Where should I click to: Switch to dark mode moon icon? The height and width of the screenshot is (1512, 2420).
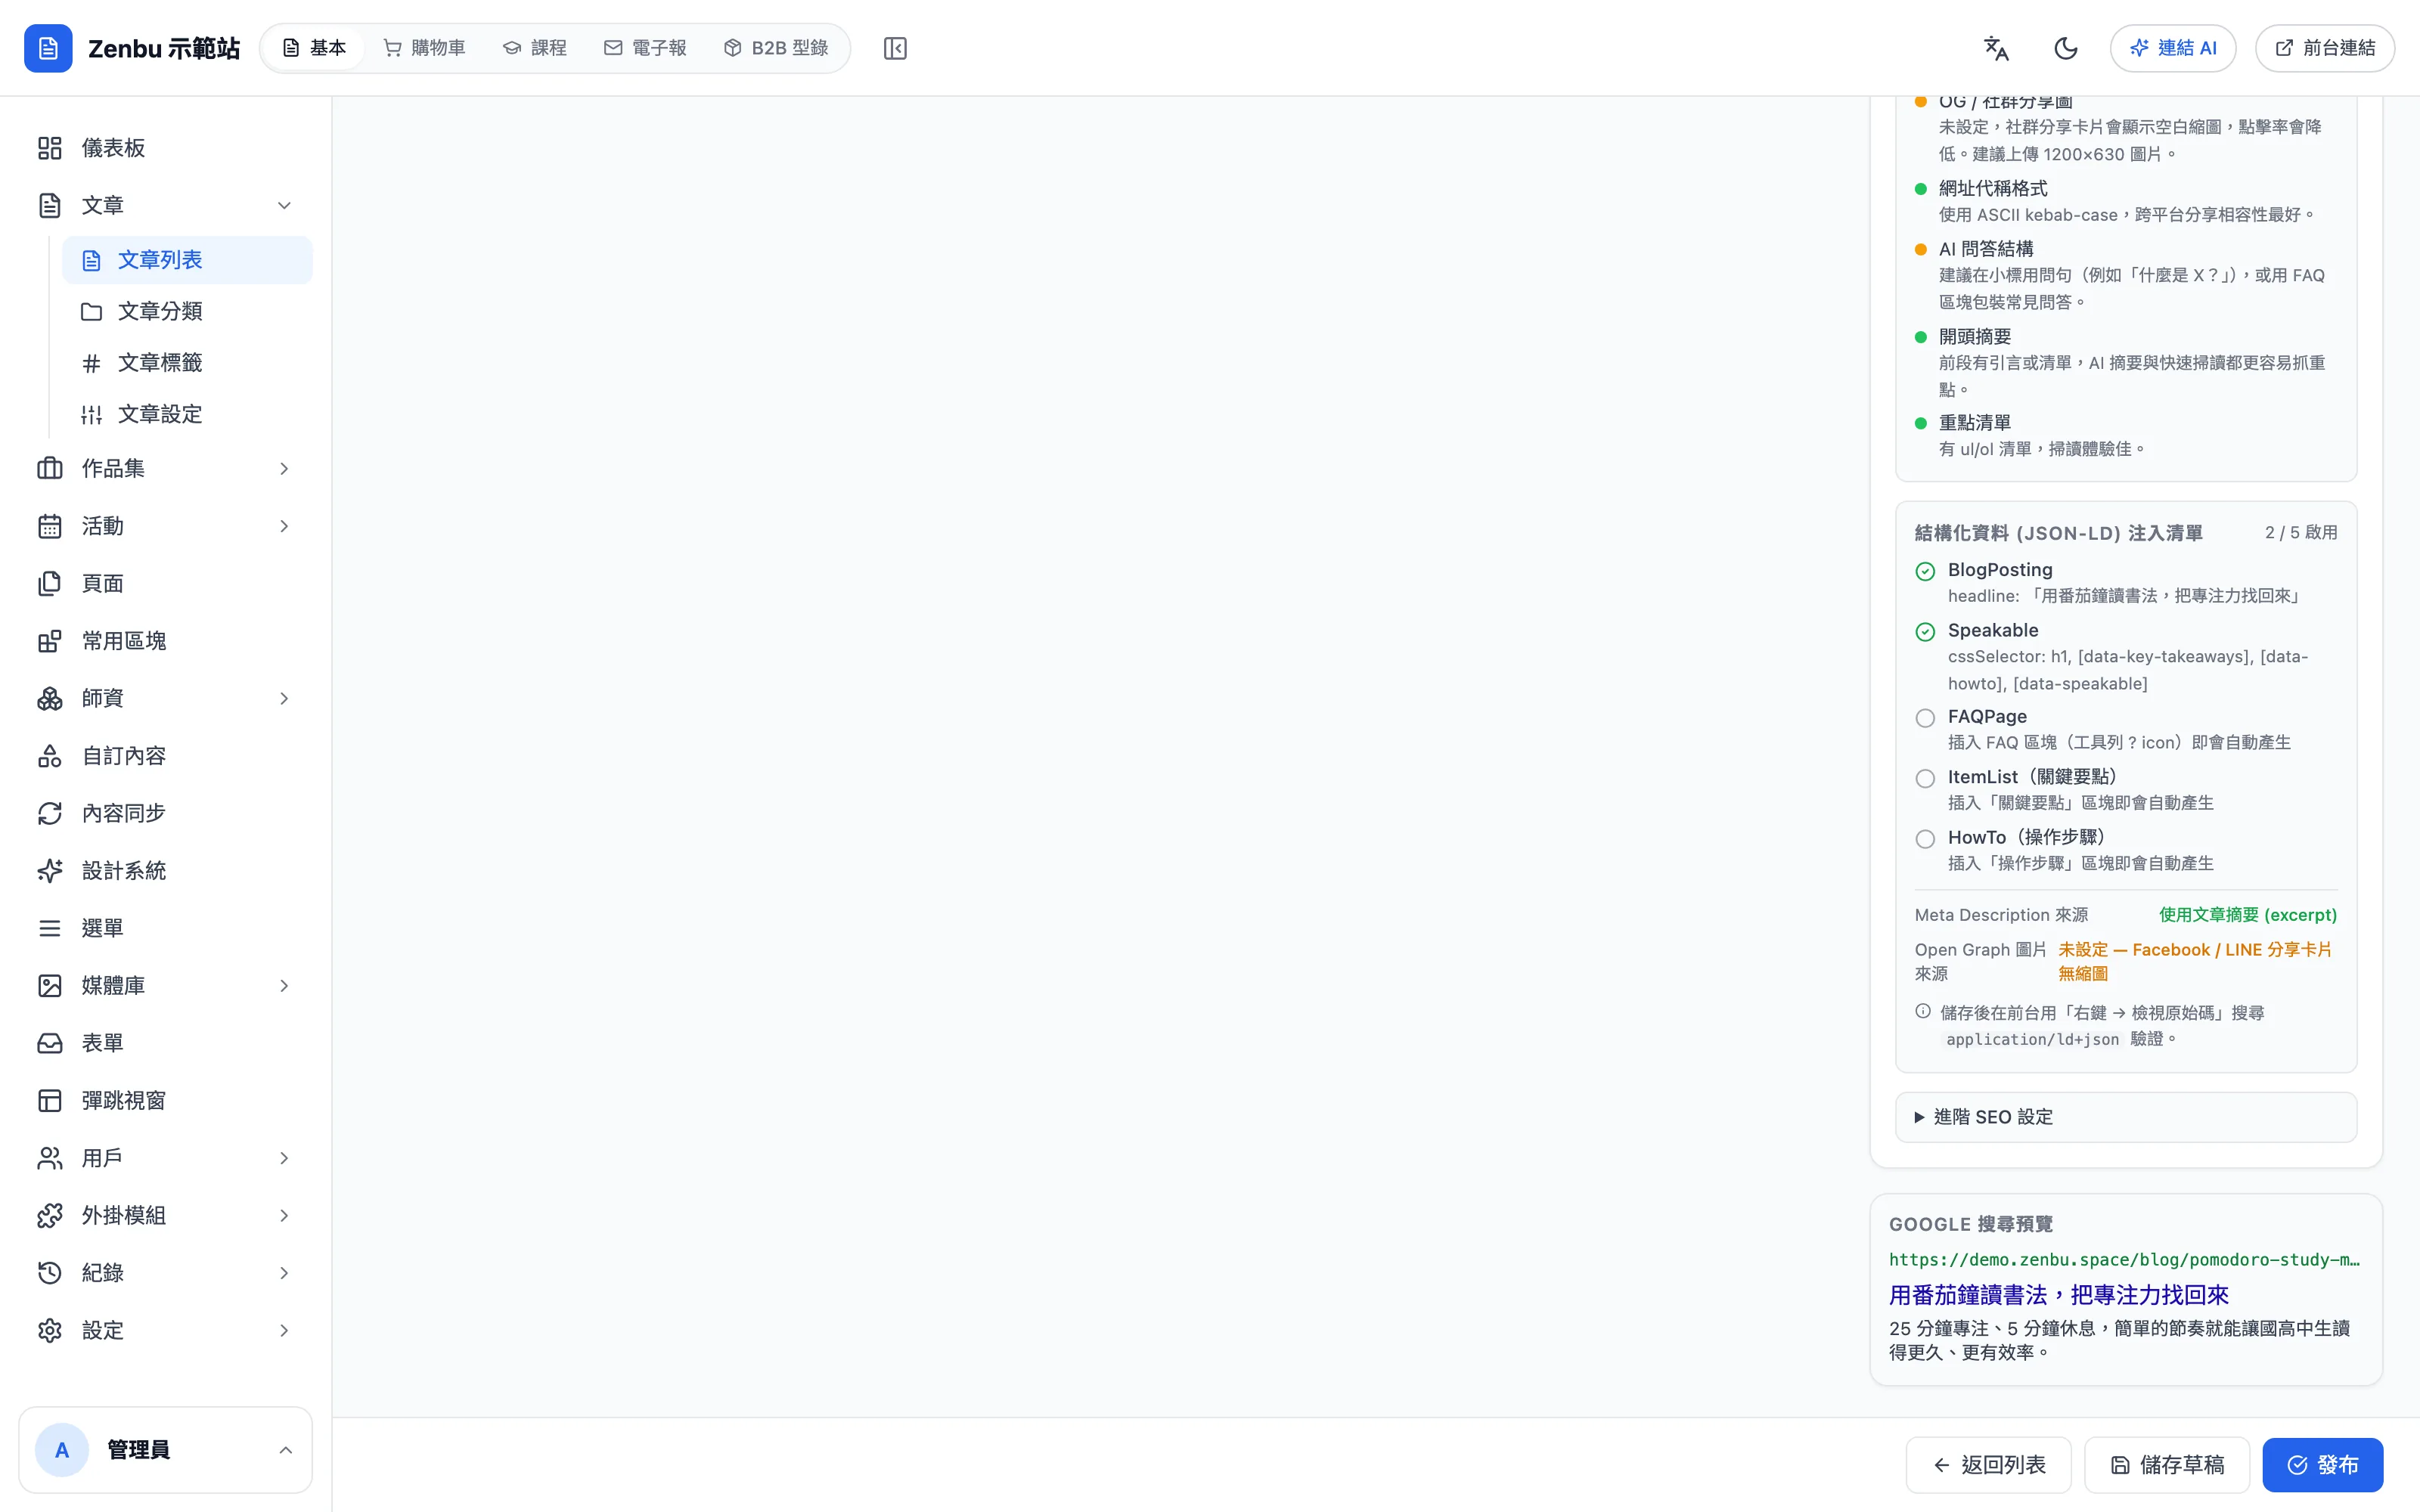tap(2066, 48)
